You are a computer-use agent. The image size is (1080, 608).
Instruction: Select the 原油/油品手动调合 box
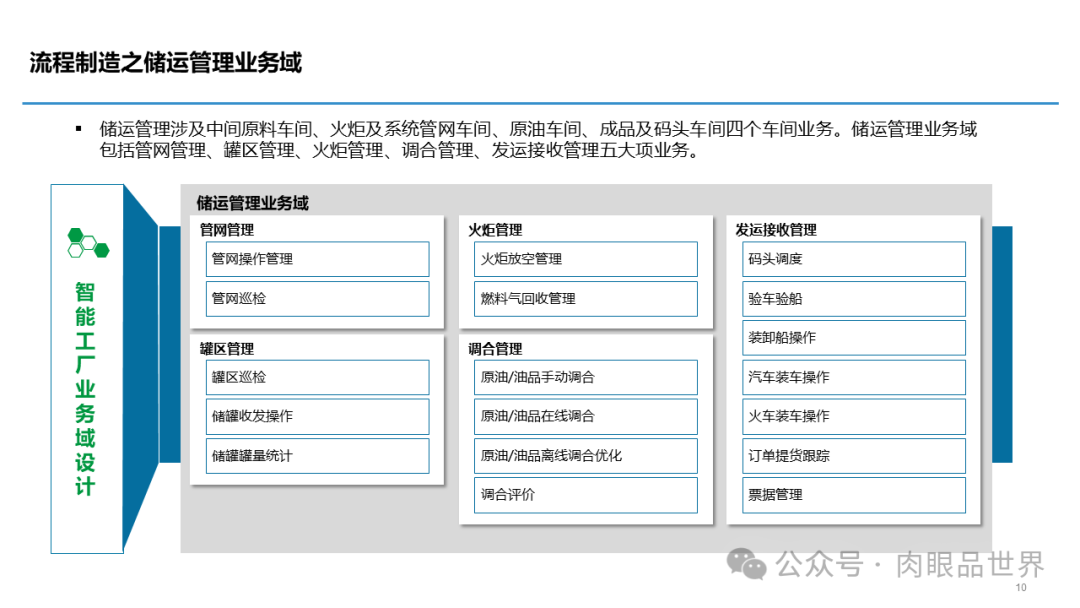585,377
